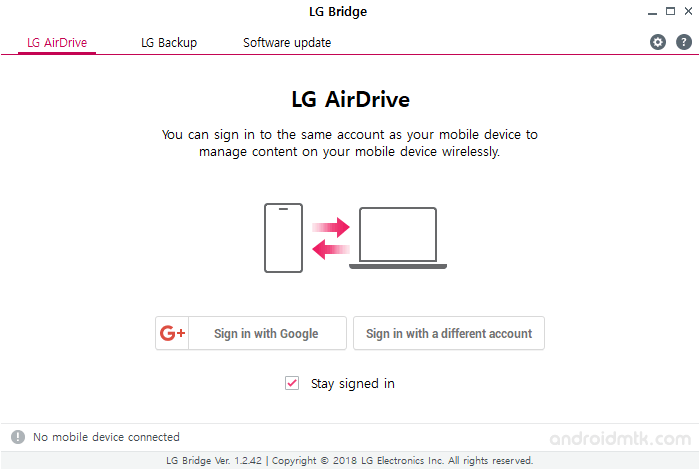Switch to the LG AirDrive tab
This screenshot has width=700, height=470.
pos(57,43)
